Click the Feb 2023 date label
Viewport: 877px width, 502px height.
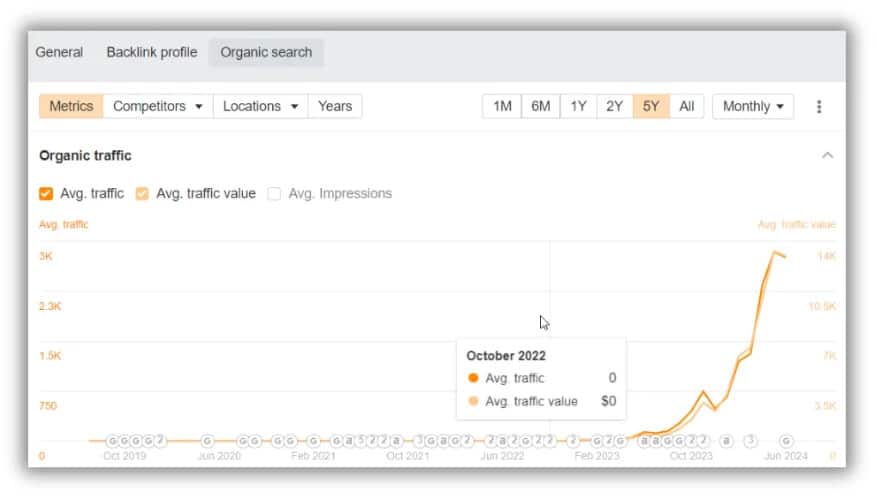597,456
